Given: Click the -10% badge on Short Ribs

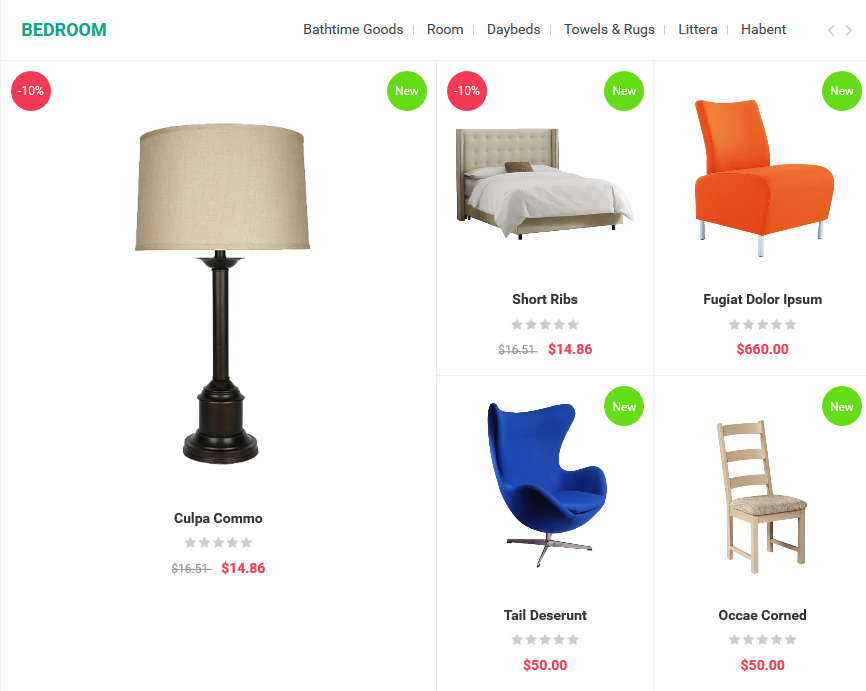Looking at the screenshot, I should pyautogui.click(x=467, y=91).
